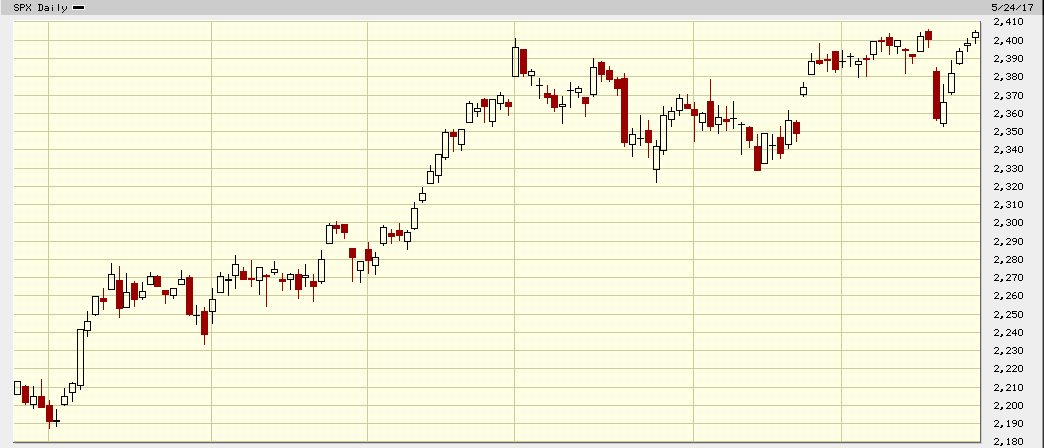
Task: Pick the 2,270 axis value
Action: coord(1008,278)
